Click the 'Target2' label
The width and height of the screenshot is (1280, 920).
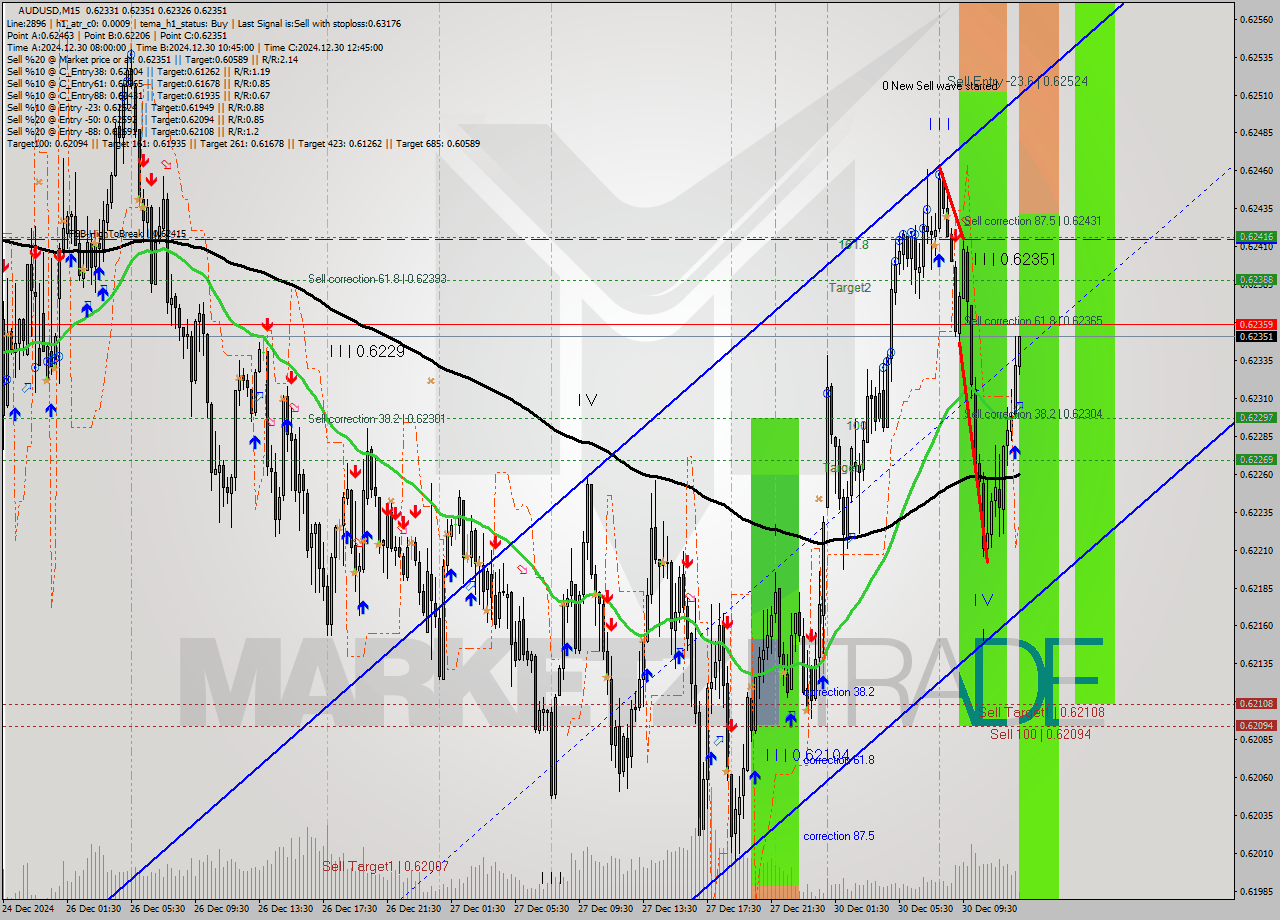pyautogui.click(x=850, y=288)
